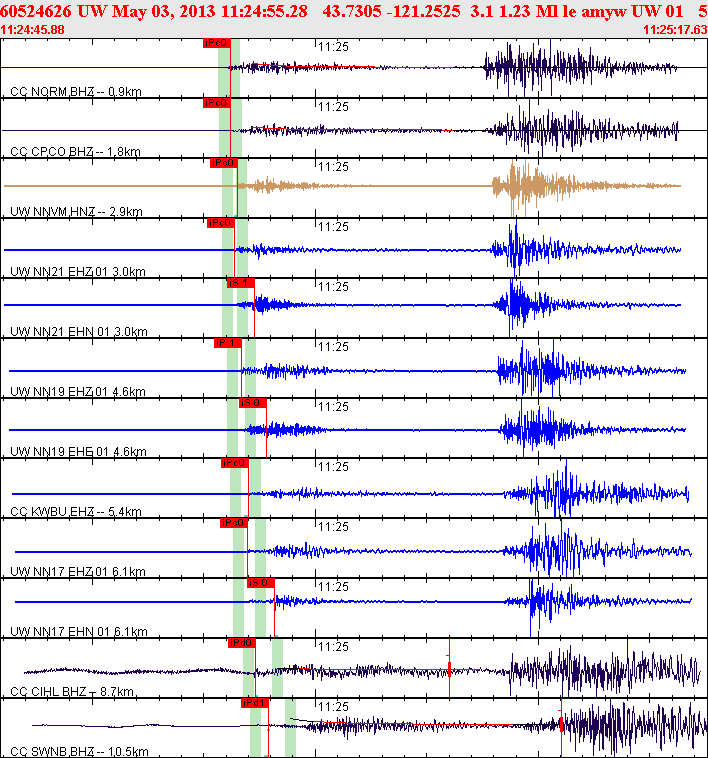Screen dimensions: 708x758
Task: Select the iPc0 pick flag on CPCO trace
Action: tap(217, 103)
